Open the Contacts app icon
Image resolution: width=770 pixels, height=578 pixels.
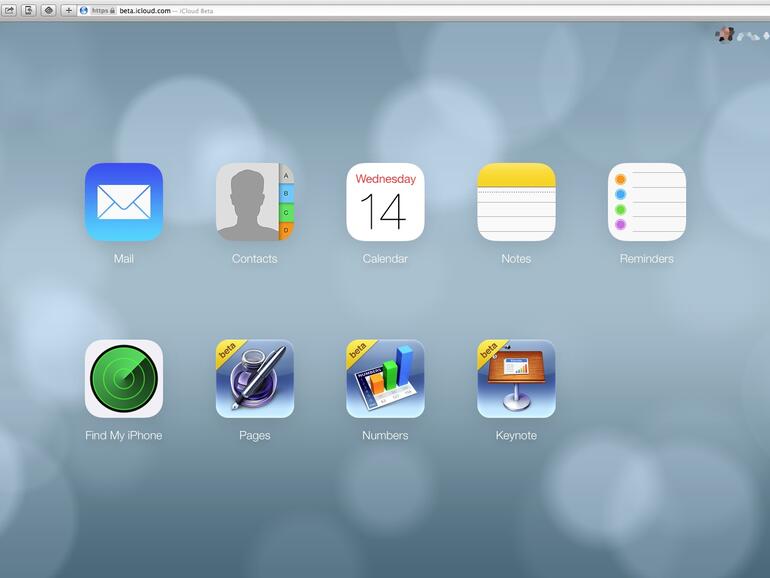pos(255,202)
